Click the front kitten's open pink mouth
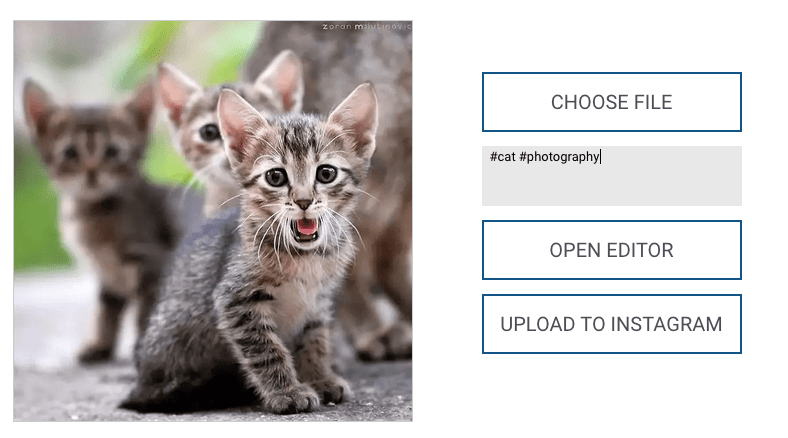 306,229
